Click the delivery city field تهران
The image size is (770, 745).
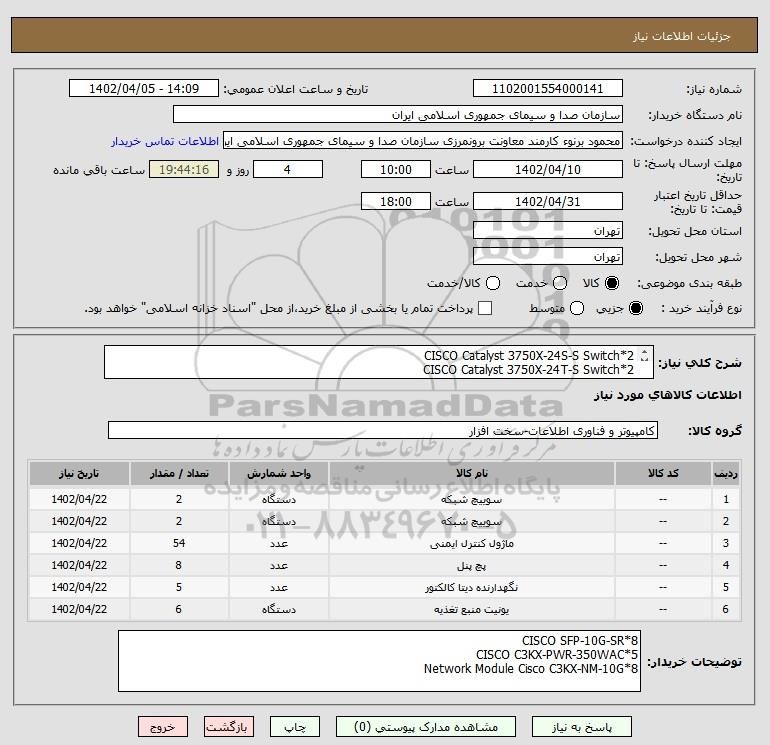(548, 256)
